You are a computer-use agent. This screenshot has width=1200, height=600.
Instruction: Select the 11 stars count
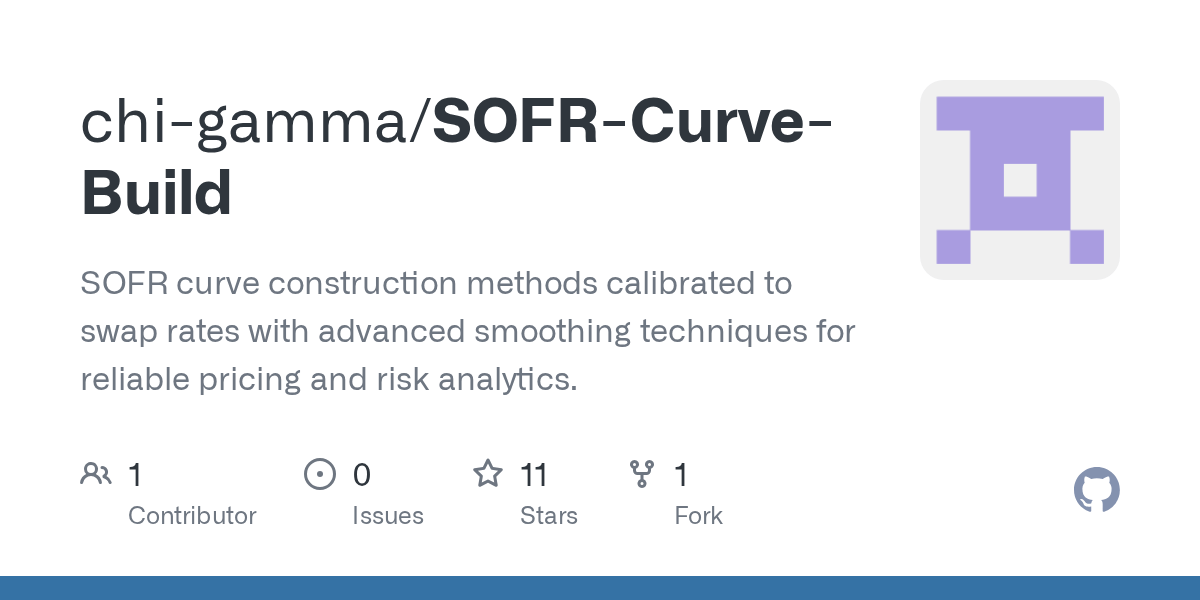534,474
